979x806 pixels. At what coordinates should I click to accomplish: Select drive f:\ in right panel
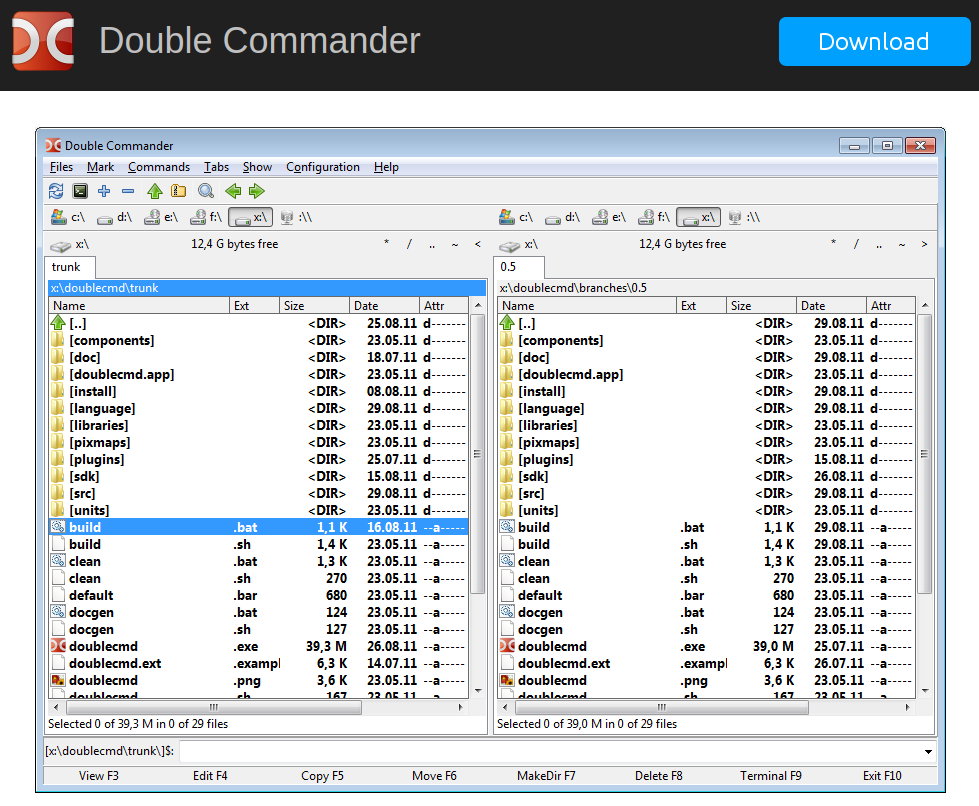pyautogui.click(x=654, y=217)
